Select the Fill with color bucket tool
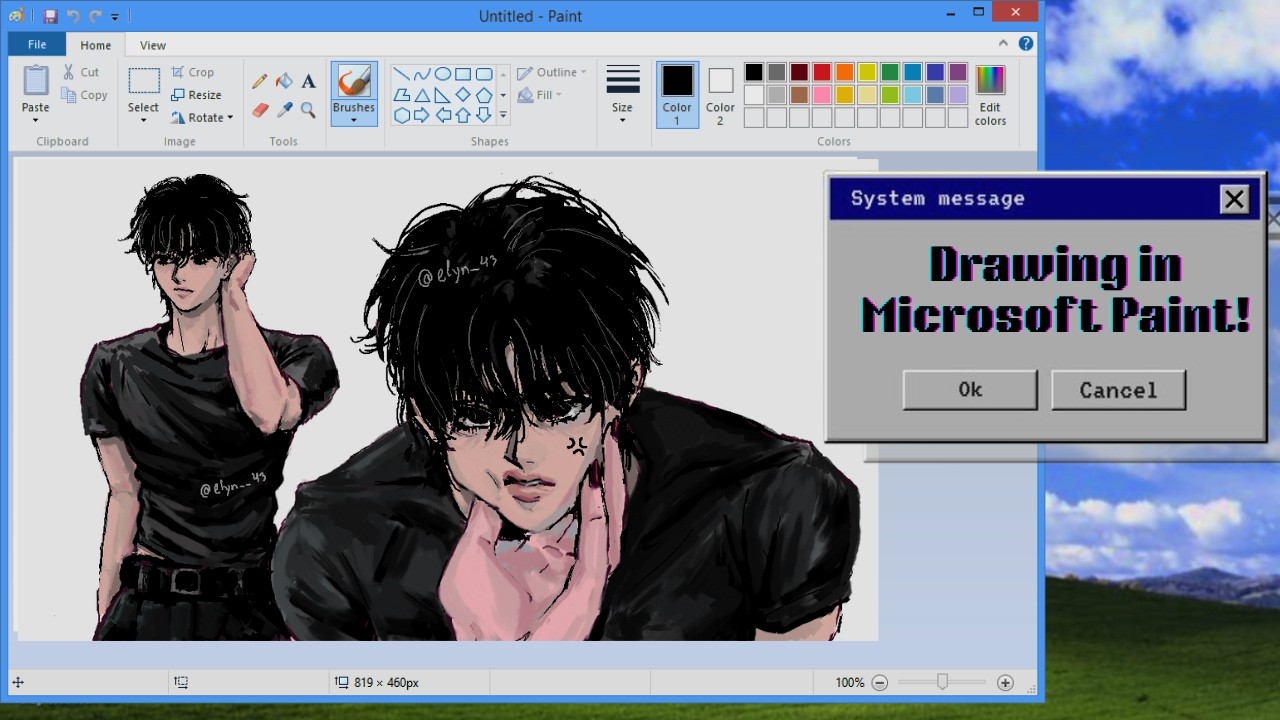Screen dimensions: 1280x720 coord(284,81)
